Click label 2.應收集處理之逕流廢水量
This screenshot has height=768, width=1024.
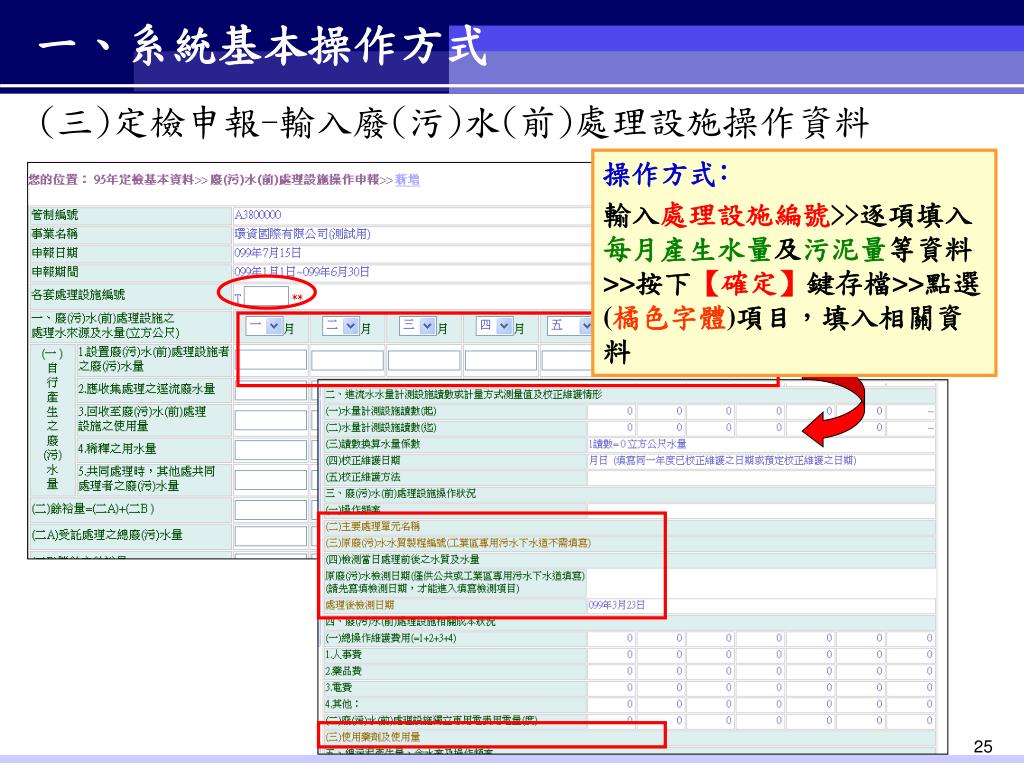tap(146, 389)
